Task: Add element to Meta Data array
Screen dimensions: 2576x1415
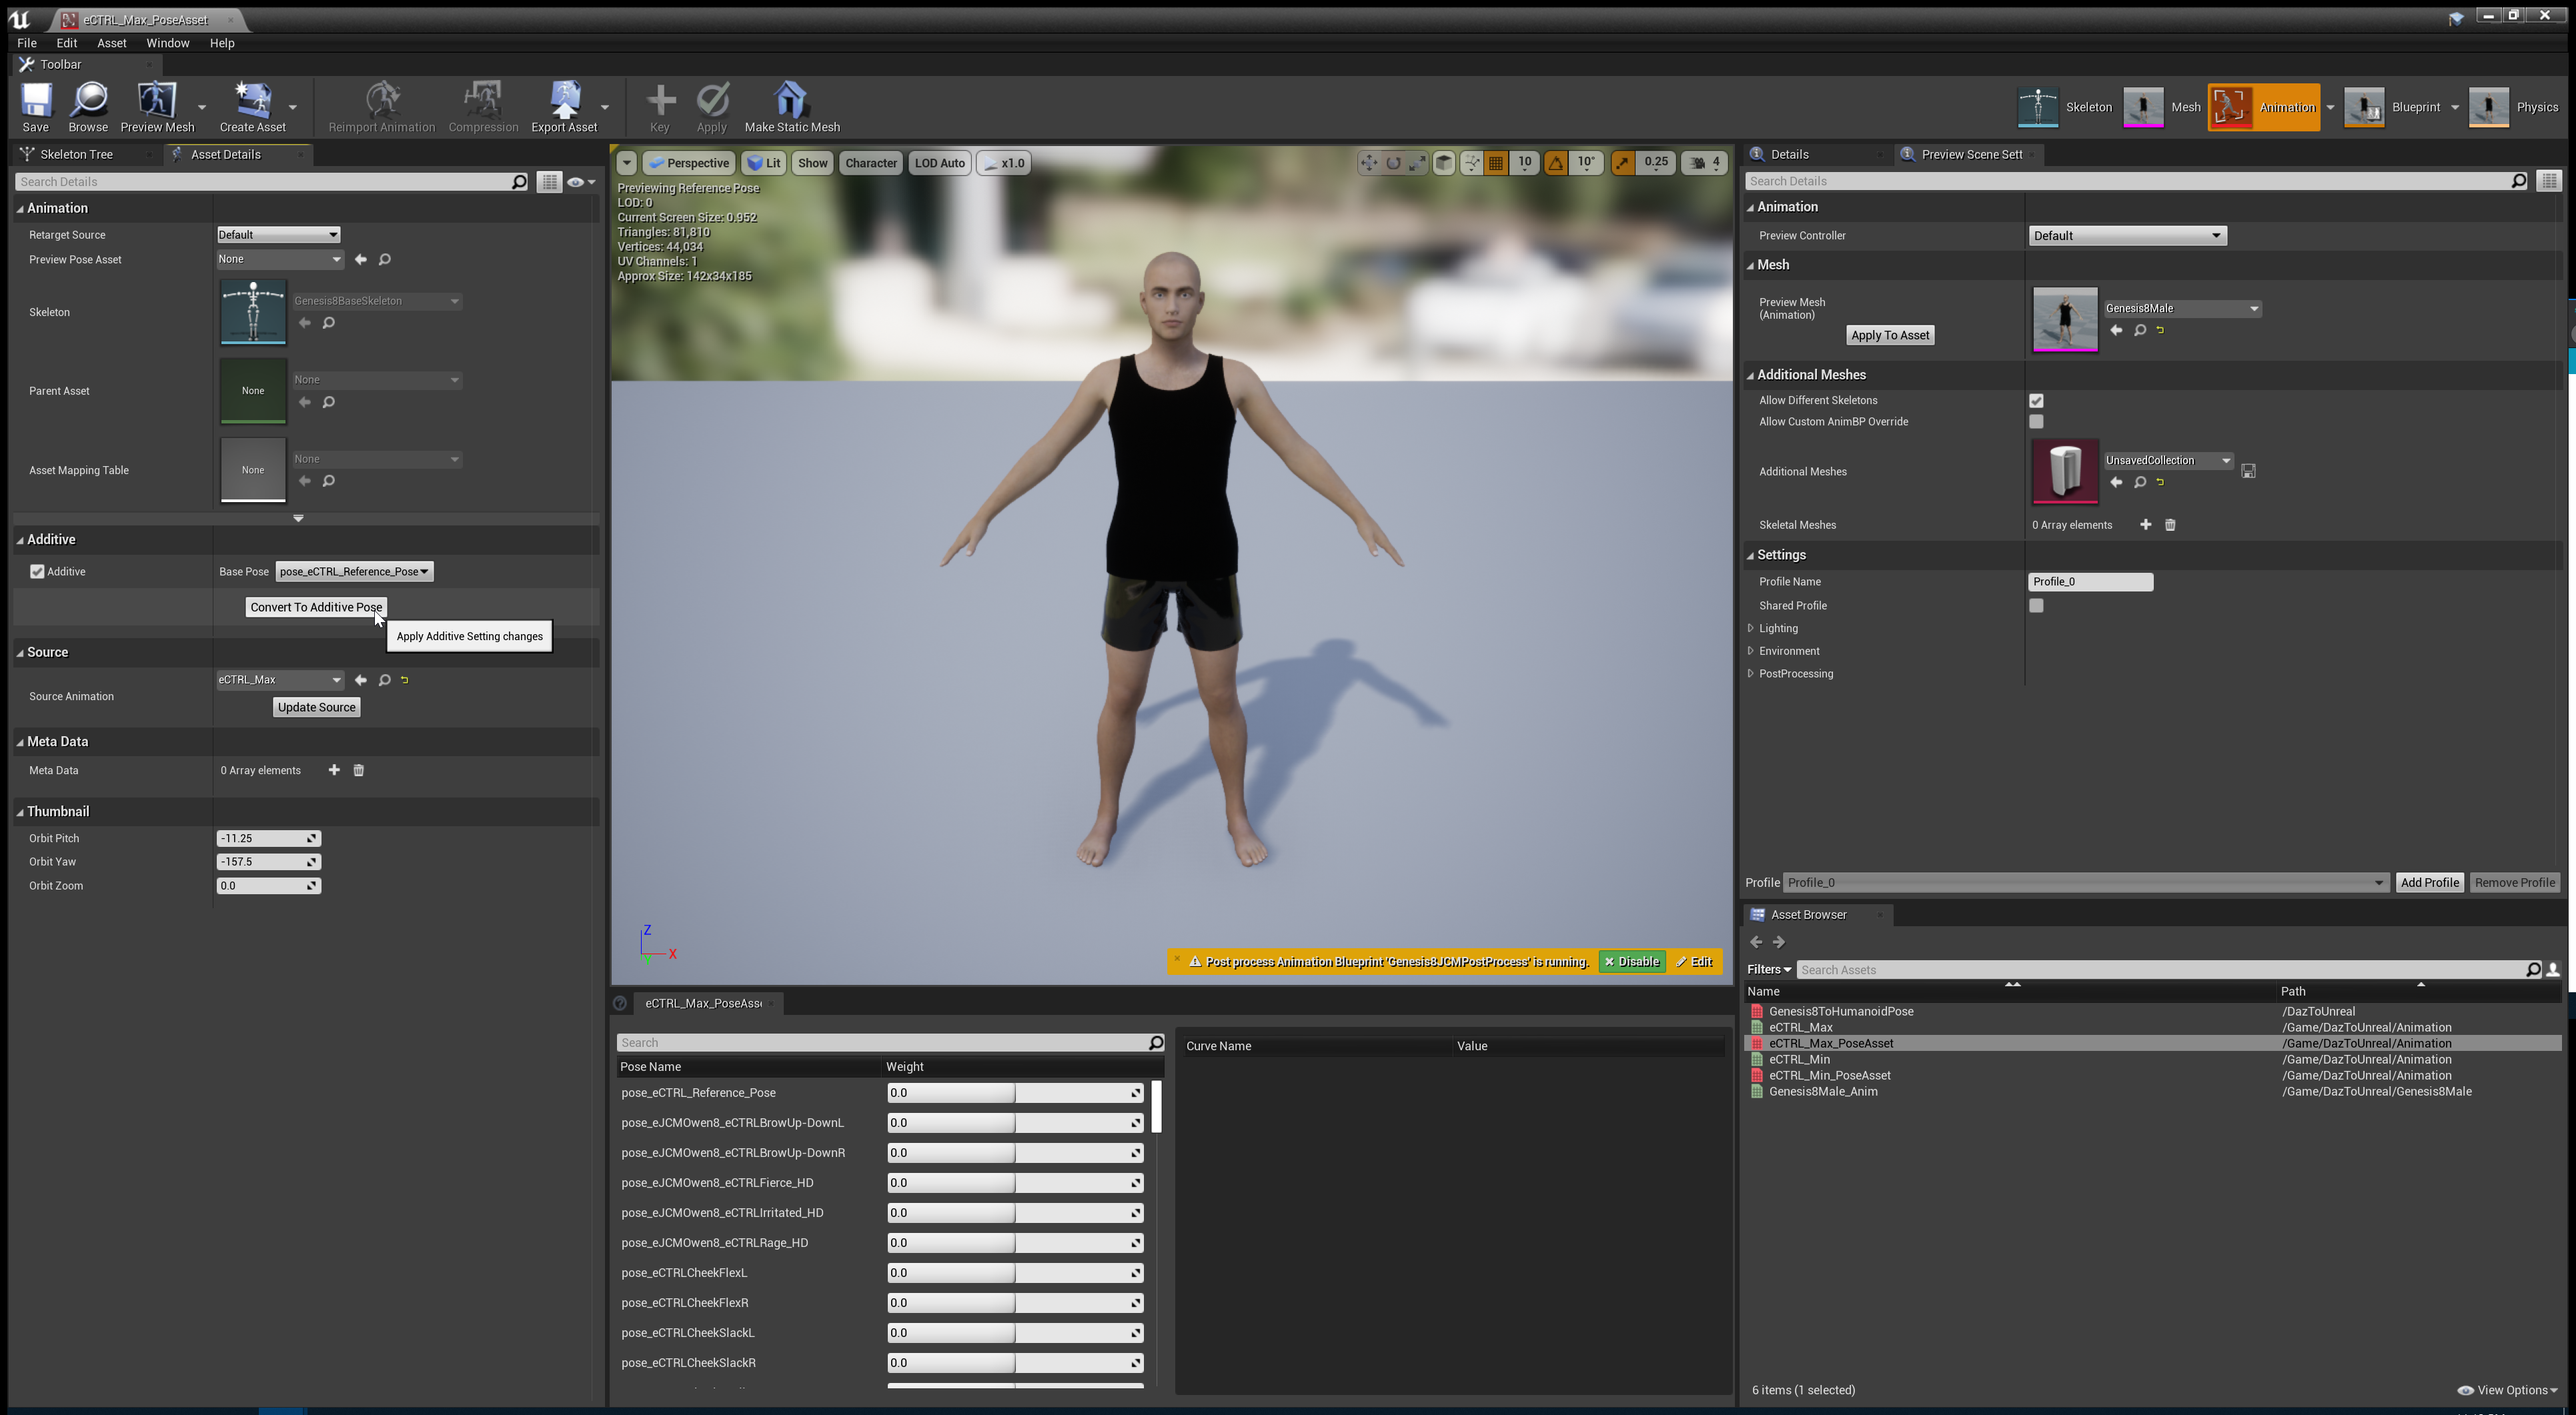Action: tap(334, 770)
